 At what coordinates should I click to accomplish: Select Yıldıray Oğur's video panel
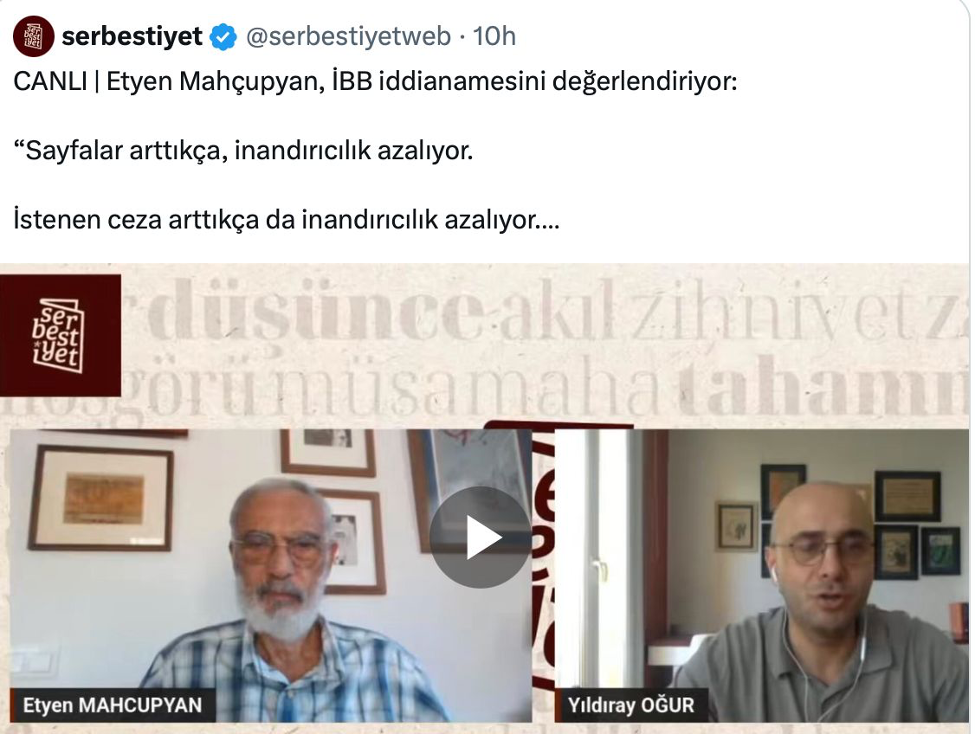[761, 576]
